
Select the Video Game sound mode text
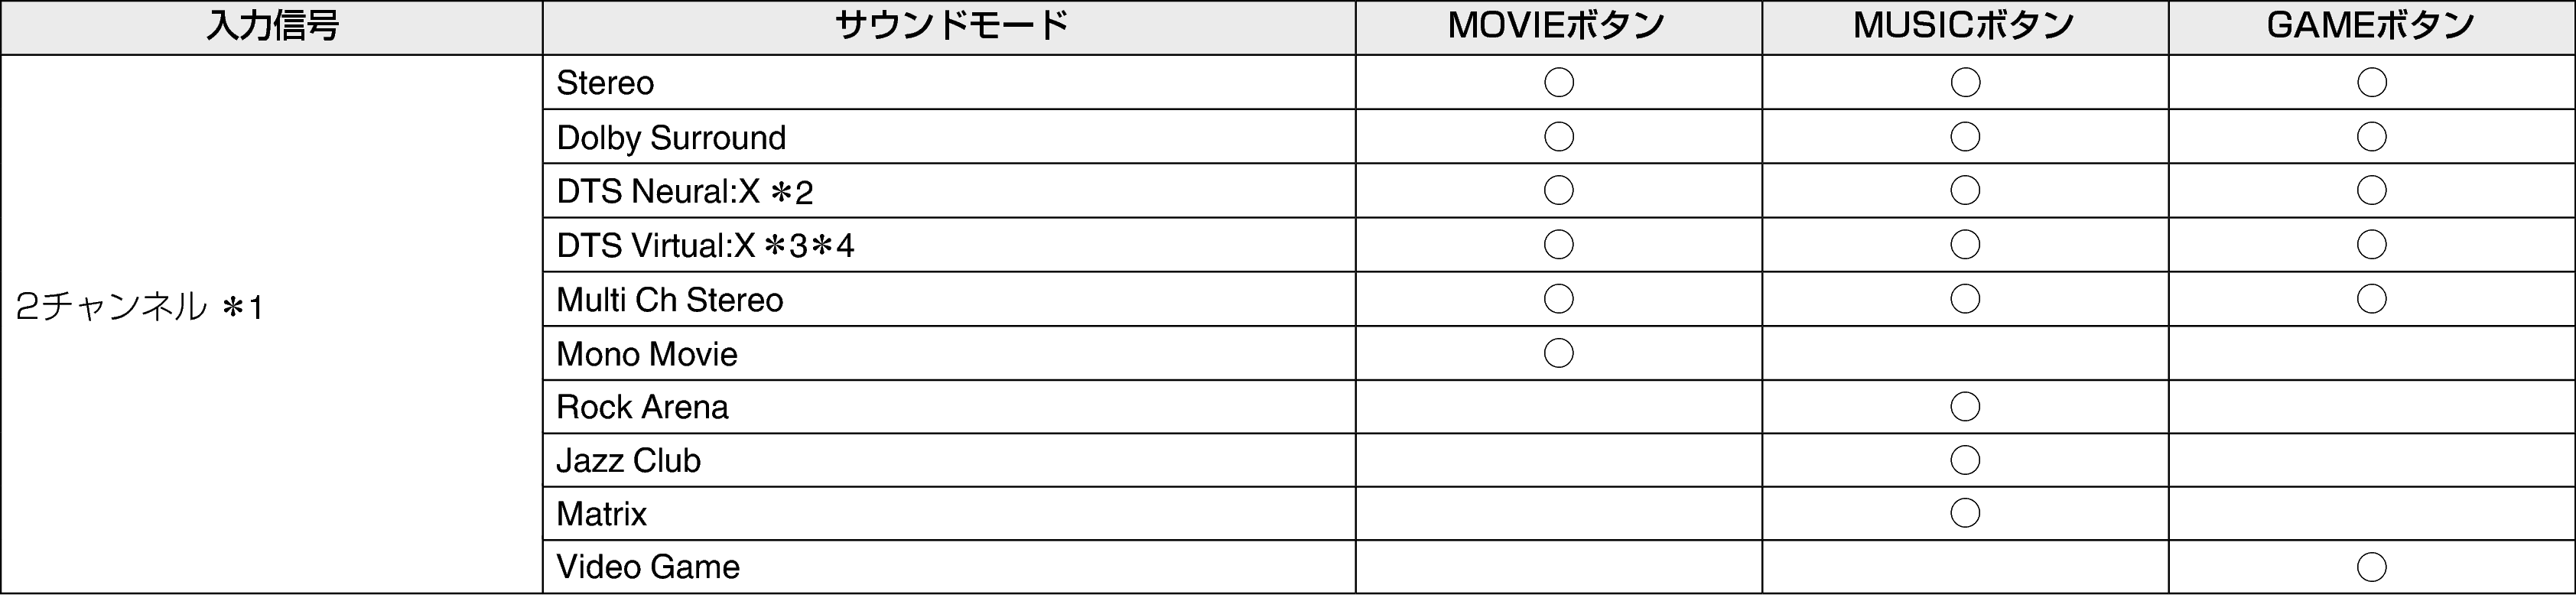648,567
